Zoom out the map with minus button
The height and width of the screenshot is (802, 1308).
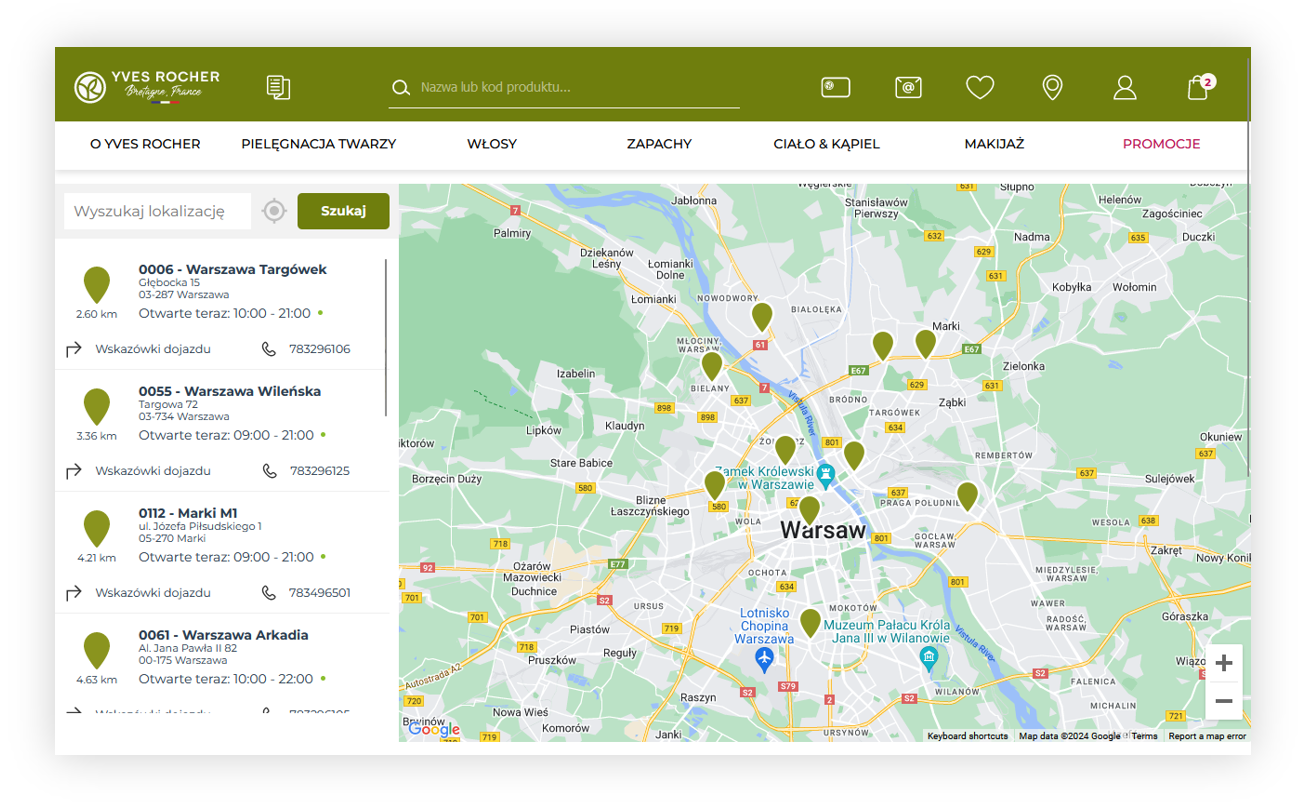tap(1224, 701)
